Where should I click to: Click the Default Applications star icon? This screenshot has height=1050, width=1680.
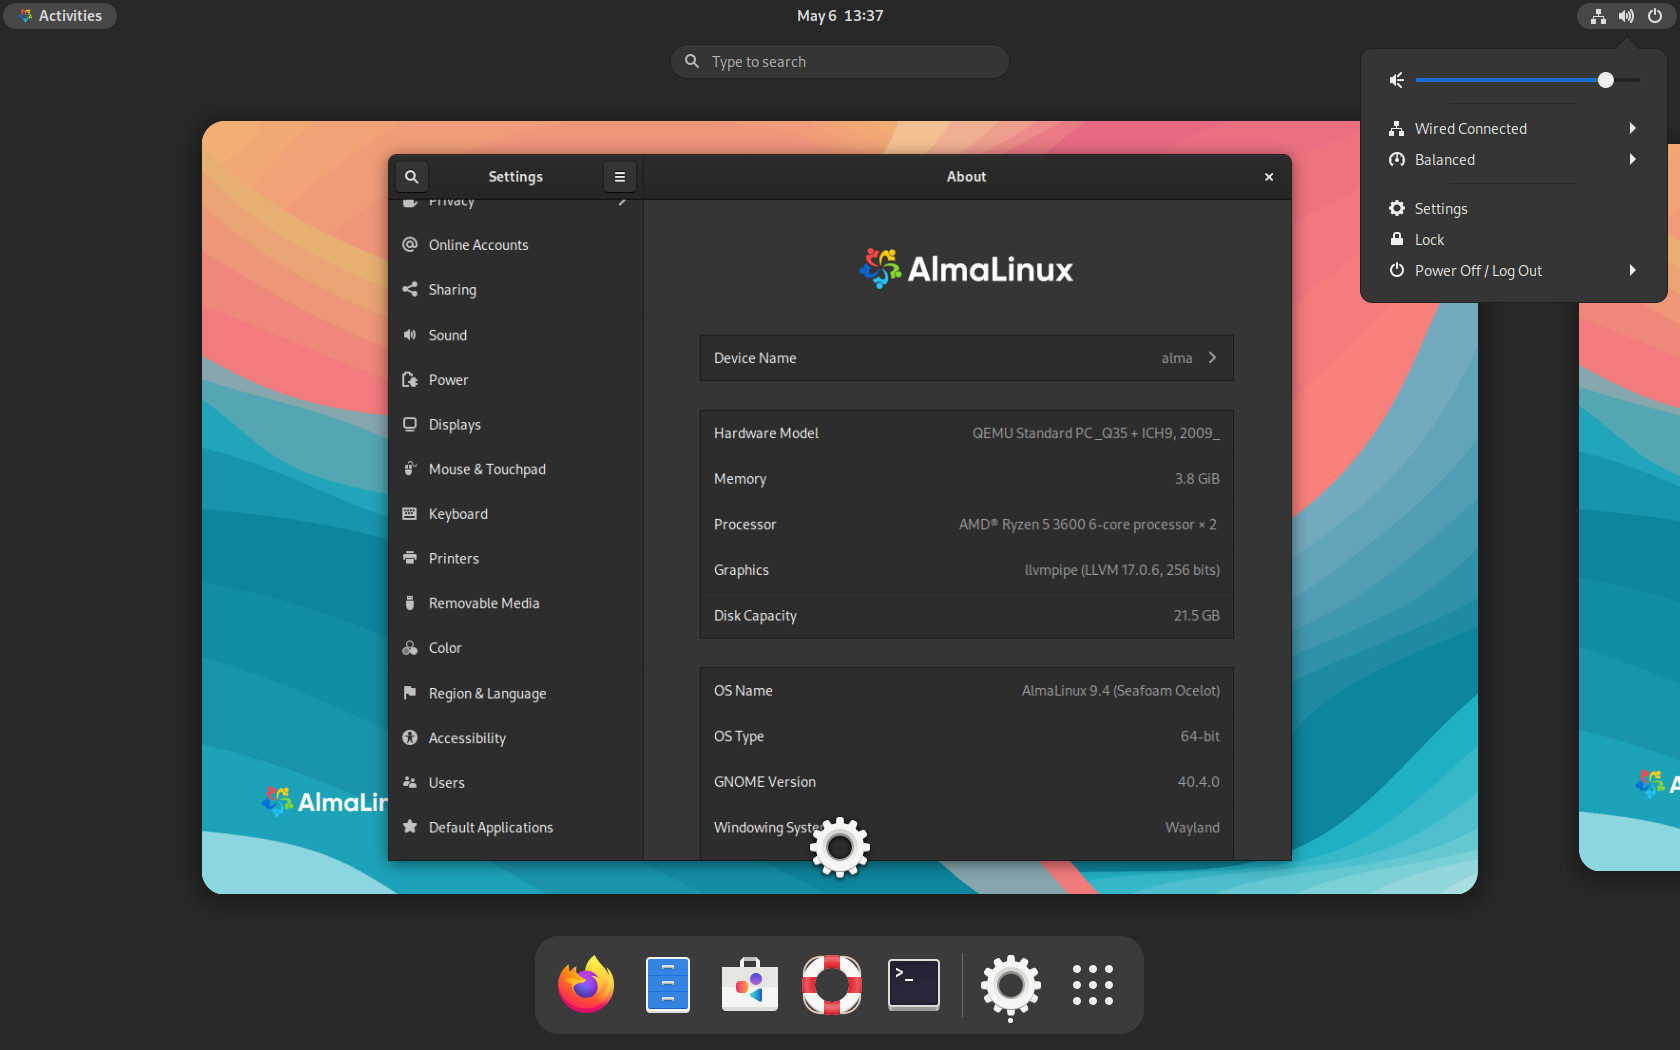click(x=410, y=827)
